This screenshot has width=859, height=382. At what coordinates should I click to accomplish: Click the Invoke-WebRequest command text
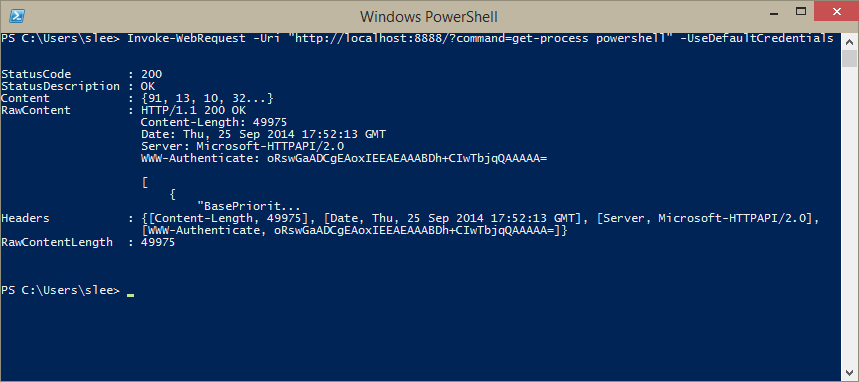point(186,38)
